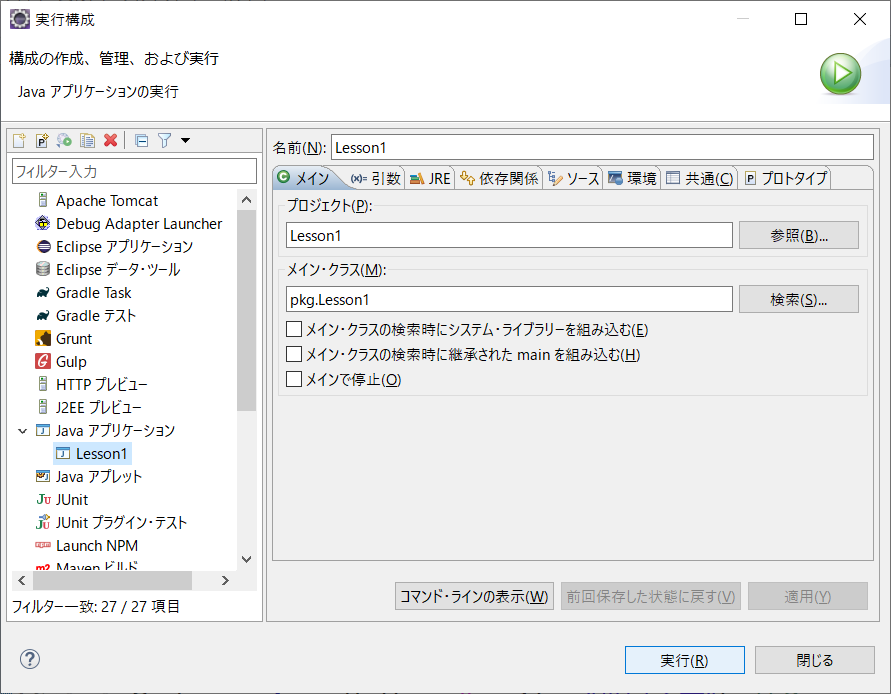Switch to the 共通 tab
This screenshot has height=694, width=891.
point(700,178)
